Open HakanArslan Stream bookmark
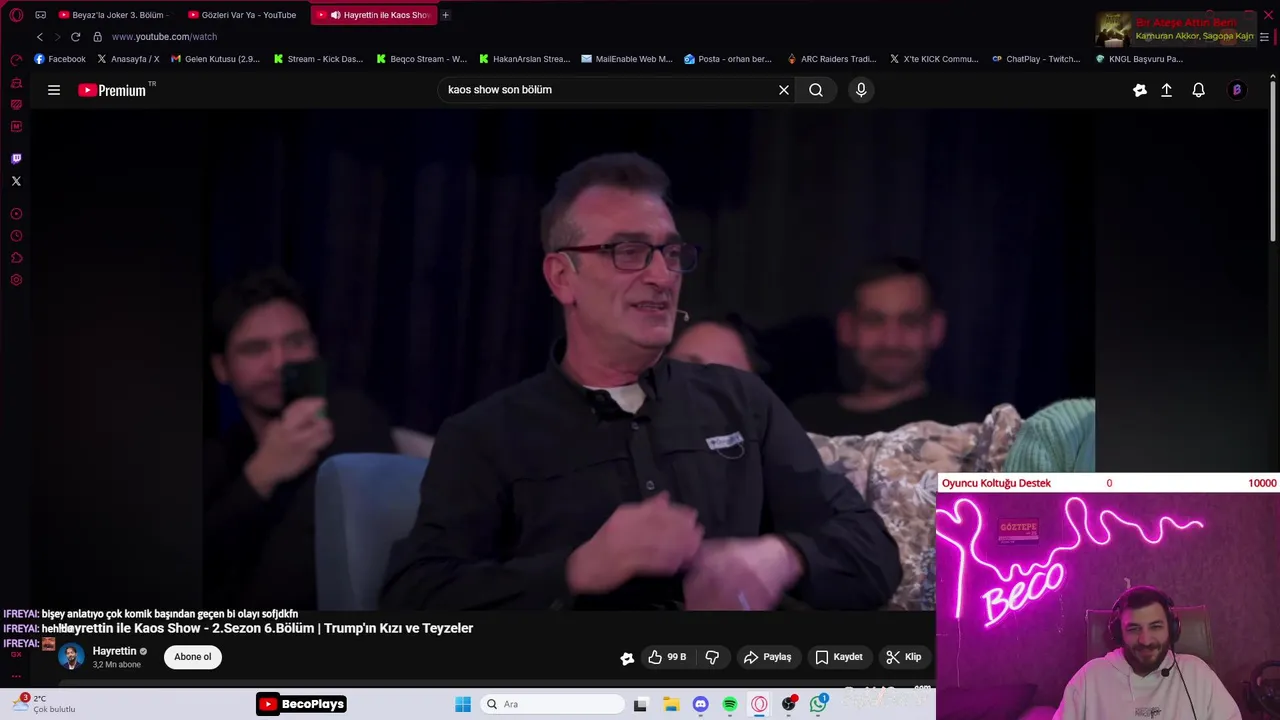This screenshot has height=720, width=1280. point(524,59)
